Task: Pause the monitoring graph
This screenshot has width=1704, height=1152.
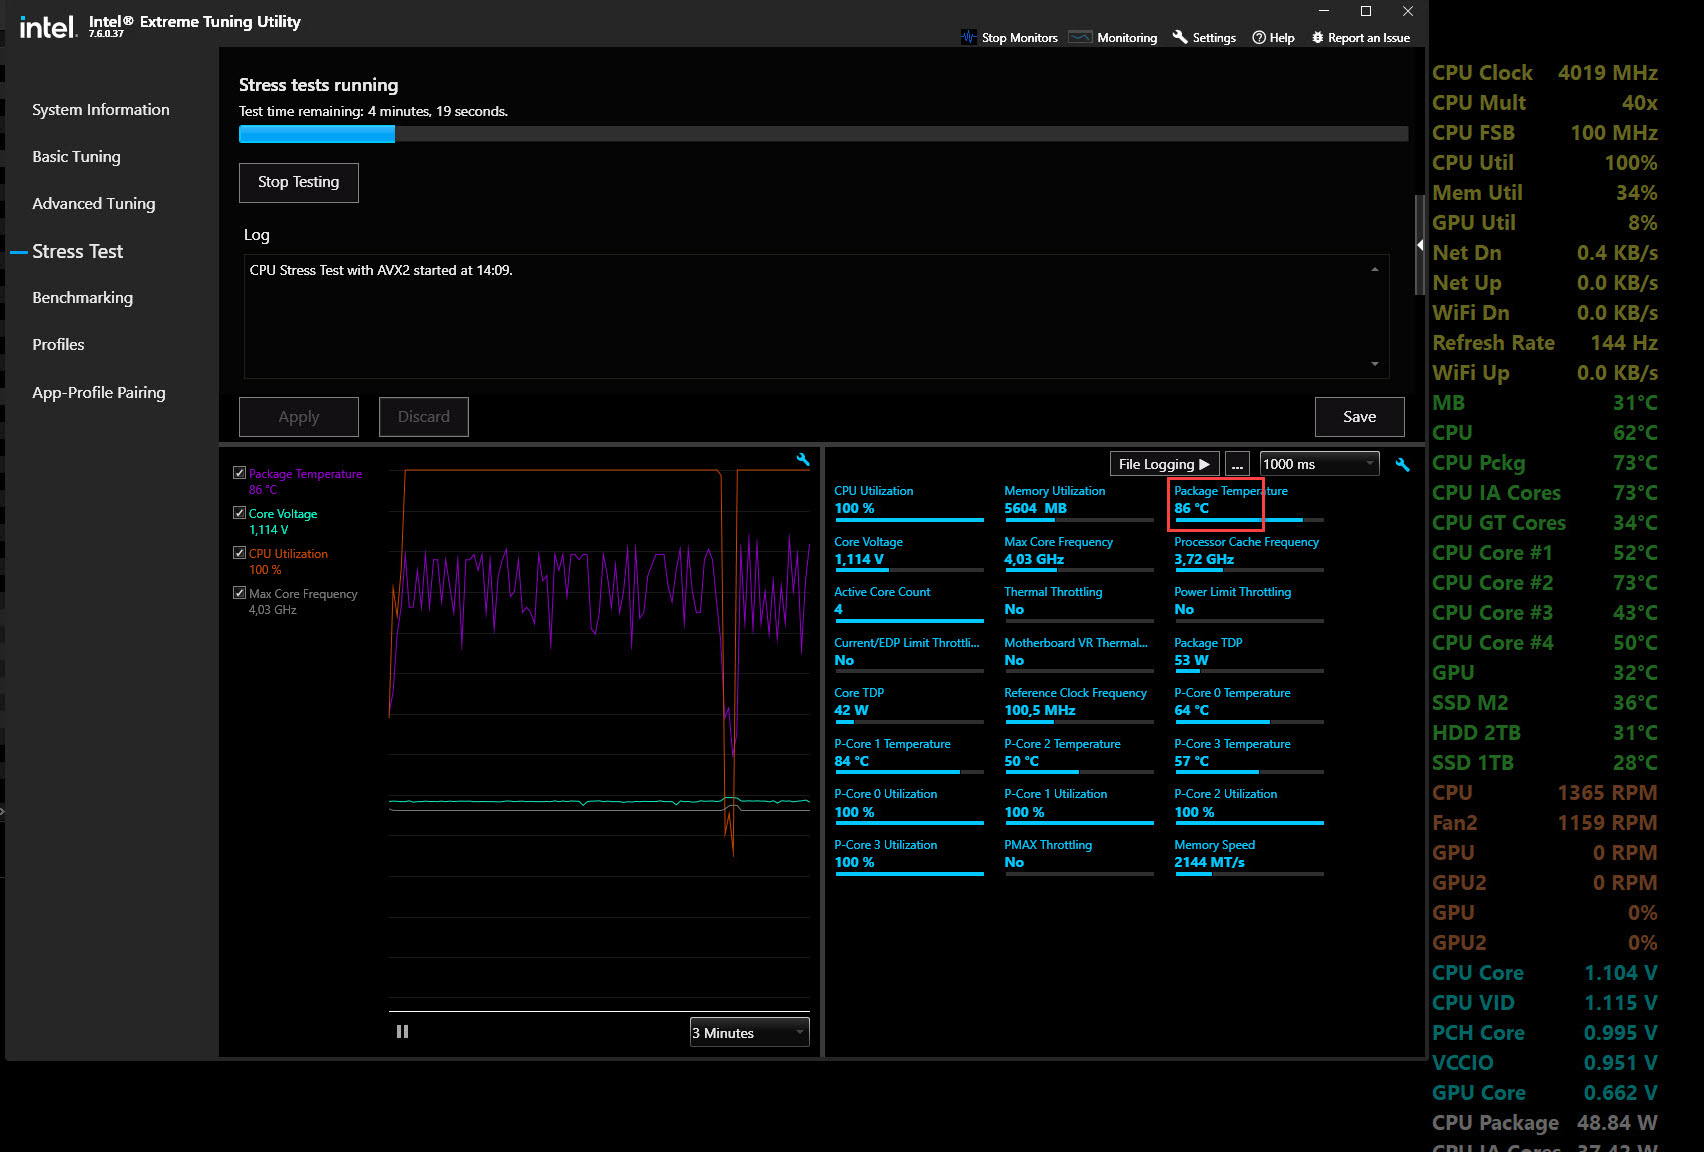Action: click(402, 1032)
